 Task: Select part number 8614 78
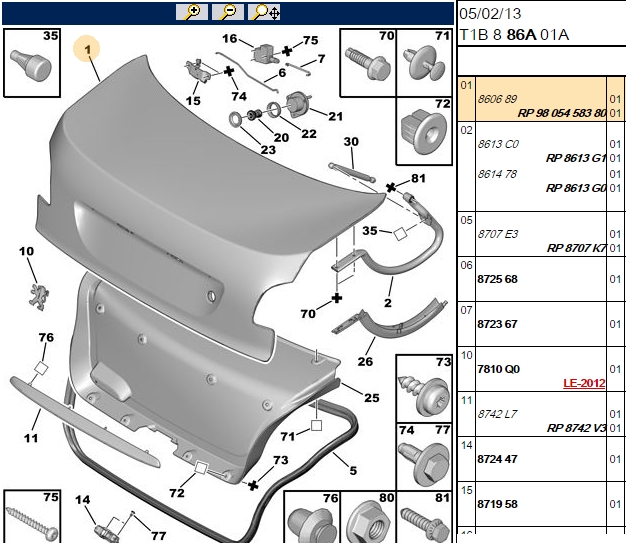point(497,174)
